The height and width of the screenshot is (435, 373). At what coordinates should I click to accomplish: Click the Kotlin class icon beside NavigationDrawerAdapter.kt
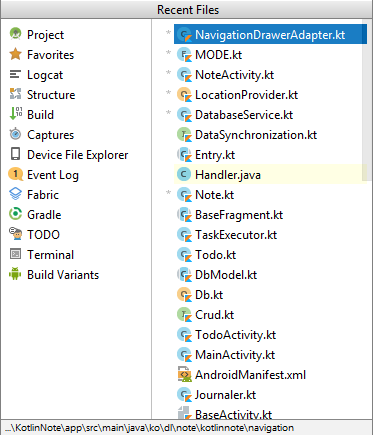click(x=184, y=35)
